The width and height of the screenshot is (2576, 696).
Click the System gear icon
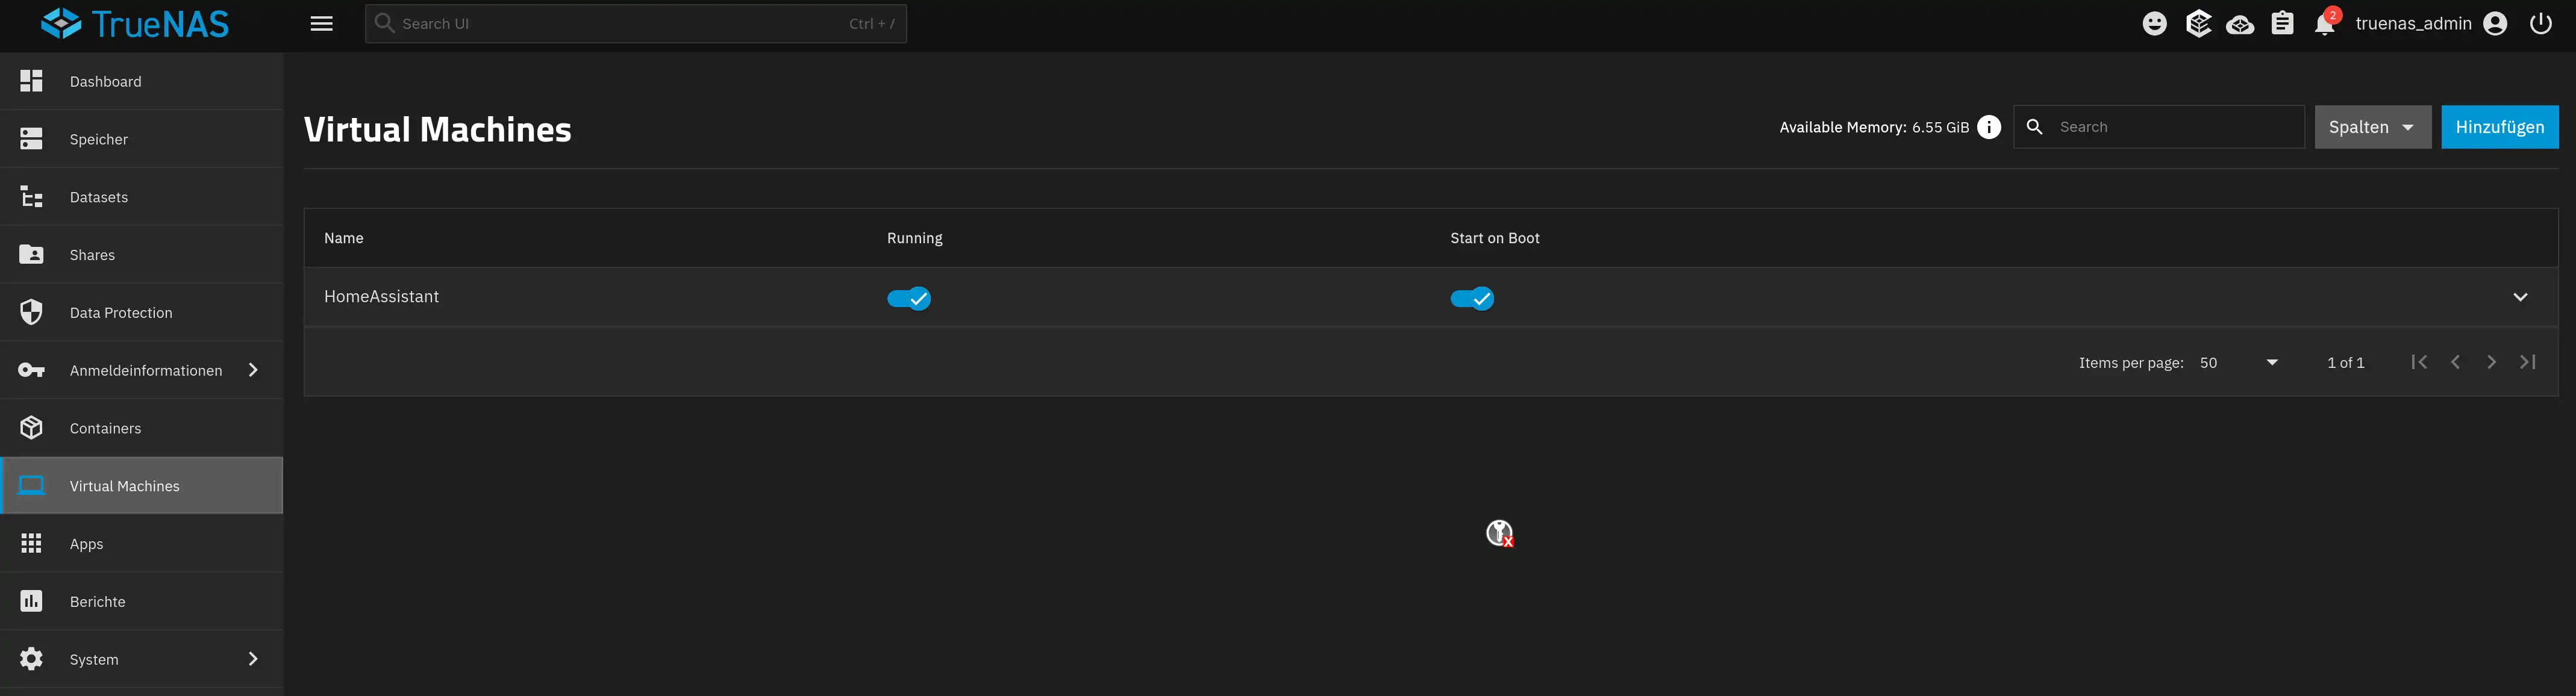(31, 659)
